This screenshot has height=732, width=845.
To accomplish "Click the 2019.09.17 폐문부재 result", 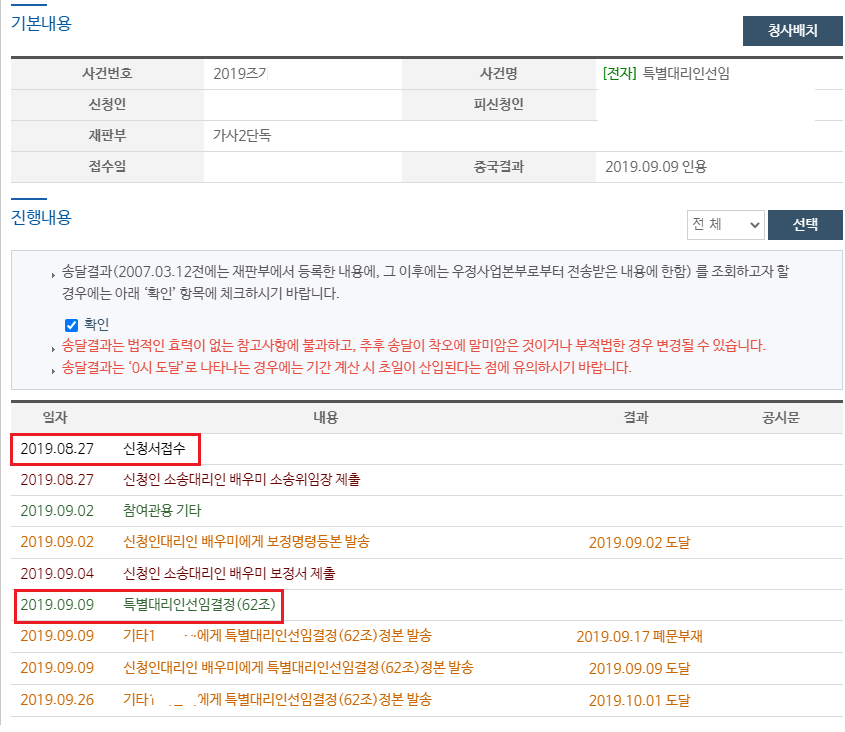I will [639, 636].
